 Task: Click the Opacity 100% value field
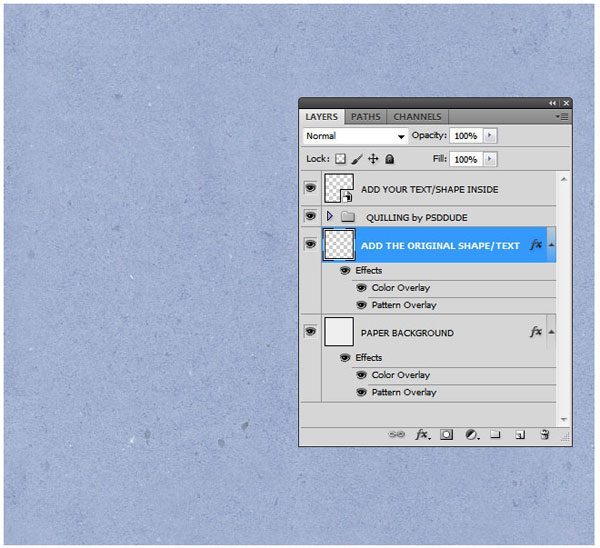coord(466,136)
